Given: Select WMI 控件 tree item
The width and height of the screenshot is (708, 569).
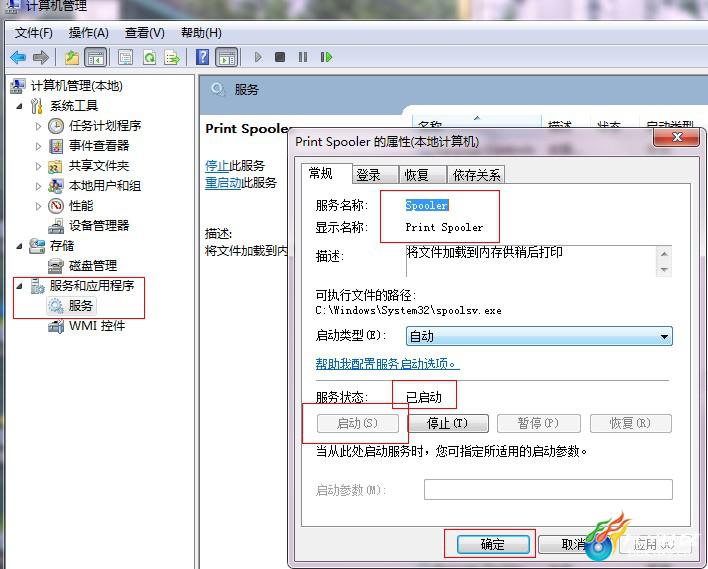Looking at the screenshot, I should click(97, 326).
